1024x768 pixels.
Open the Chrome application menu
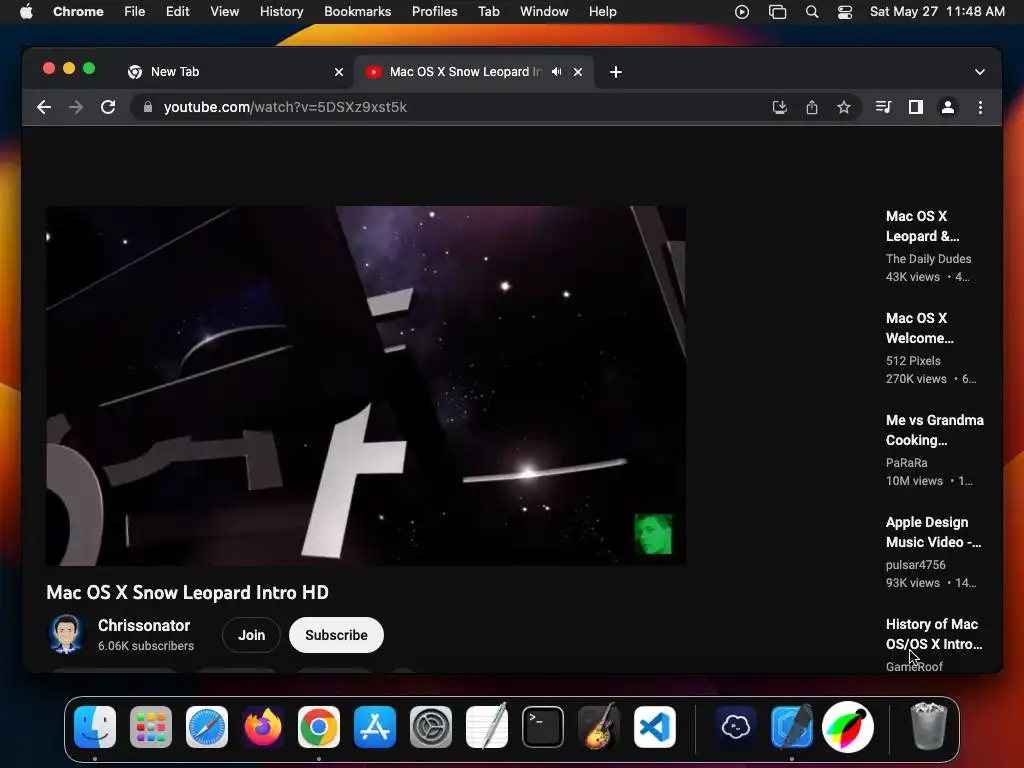tap(78, 12)
